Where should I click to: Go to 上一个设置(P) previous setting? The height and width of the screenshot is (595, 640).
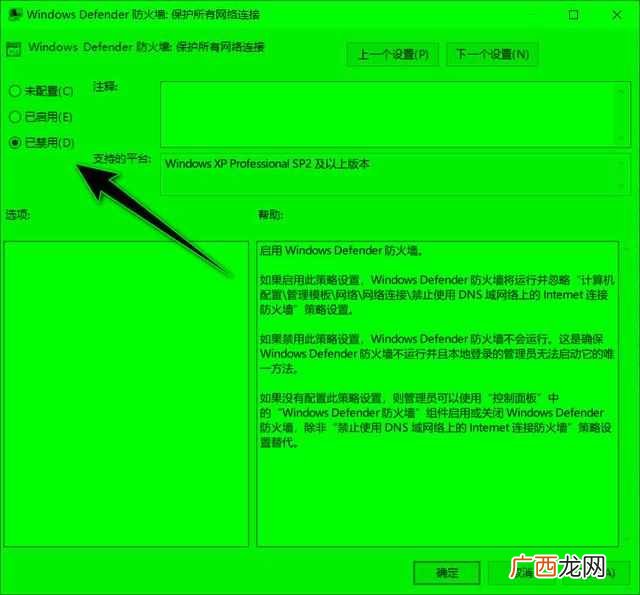tap(393, 54)
